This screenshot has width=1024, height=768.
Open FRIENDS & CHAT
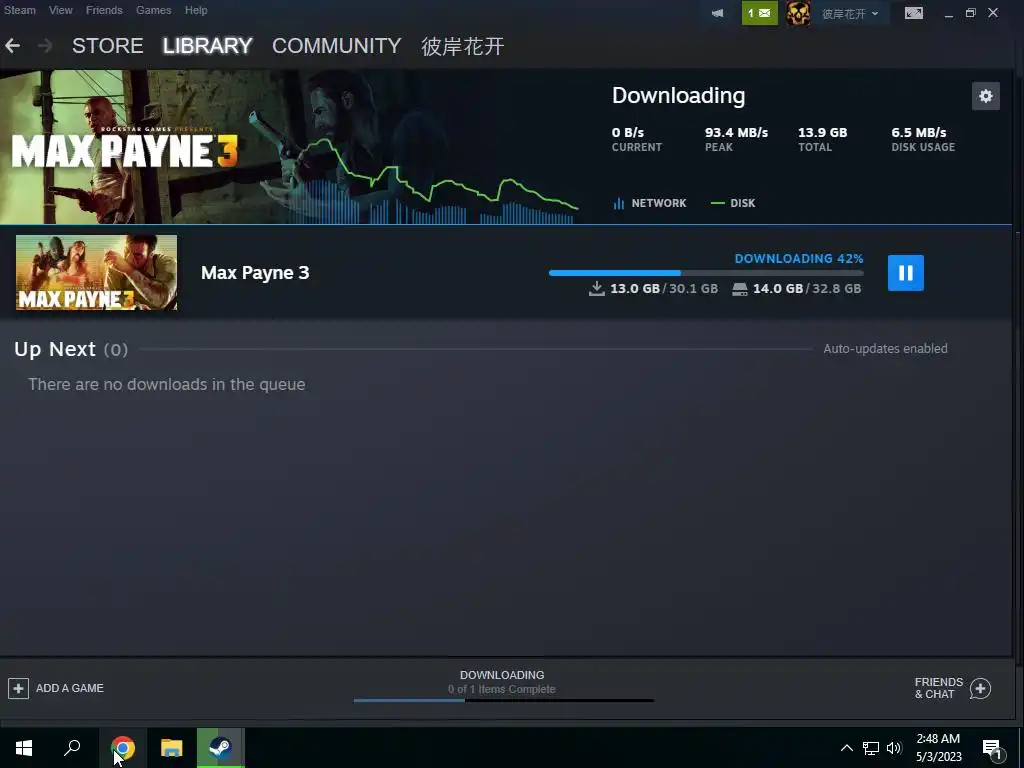tap(952, 688)
